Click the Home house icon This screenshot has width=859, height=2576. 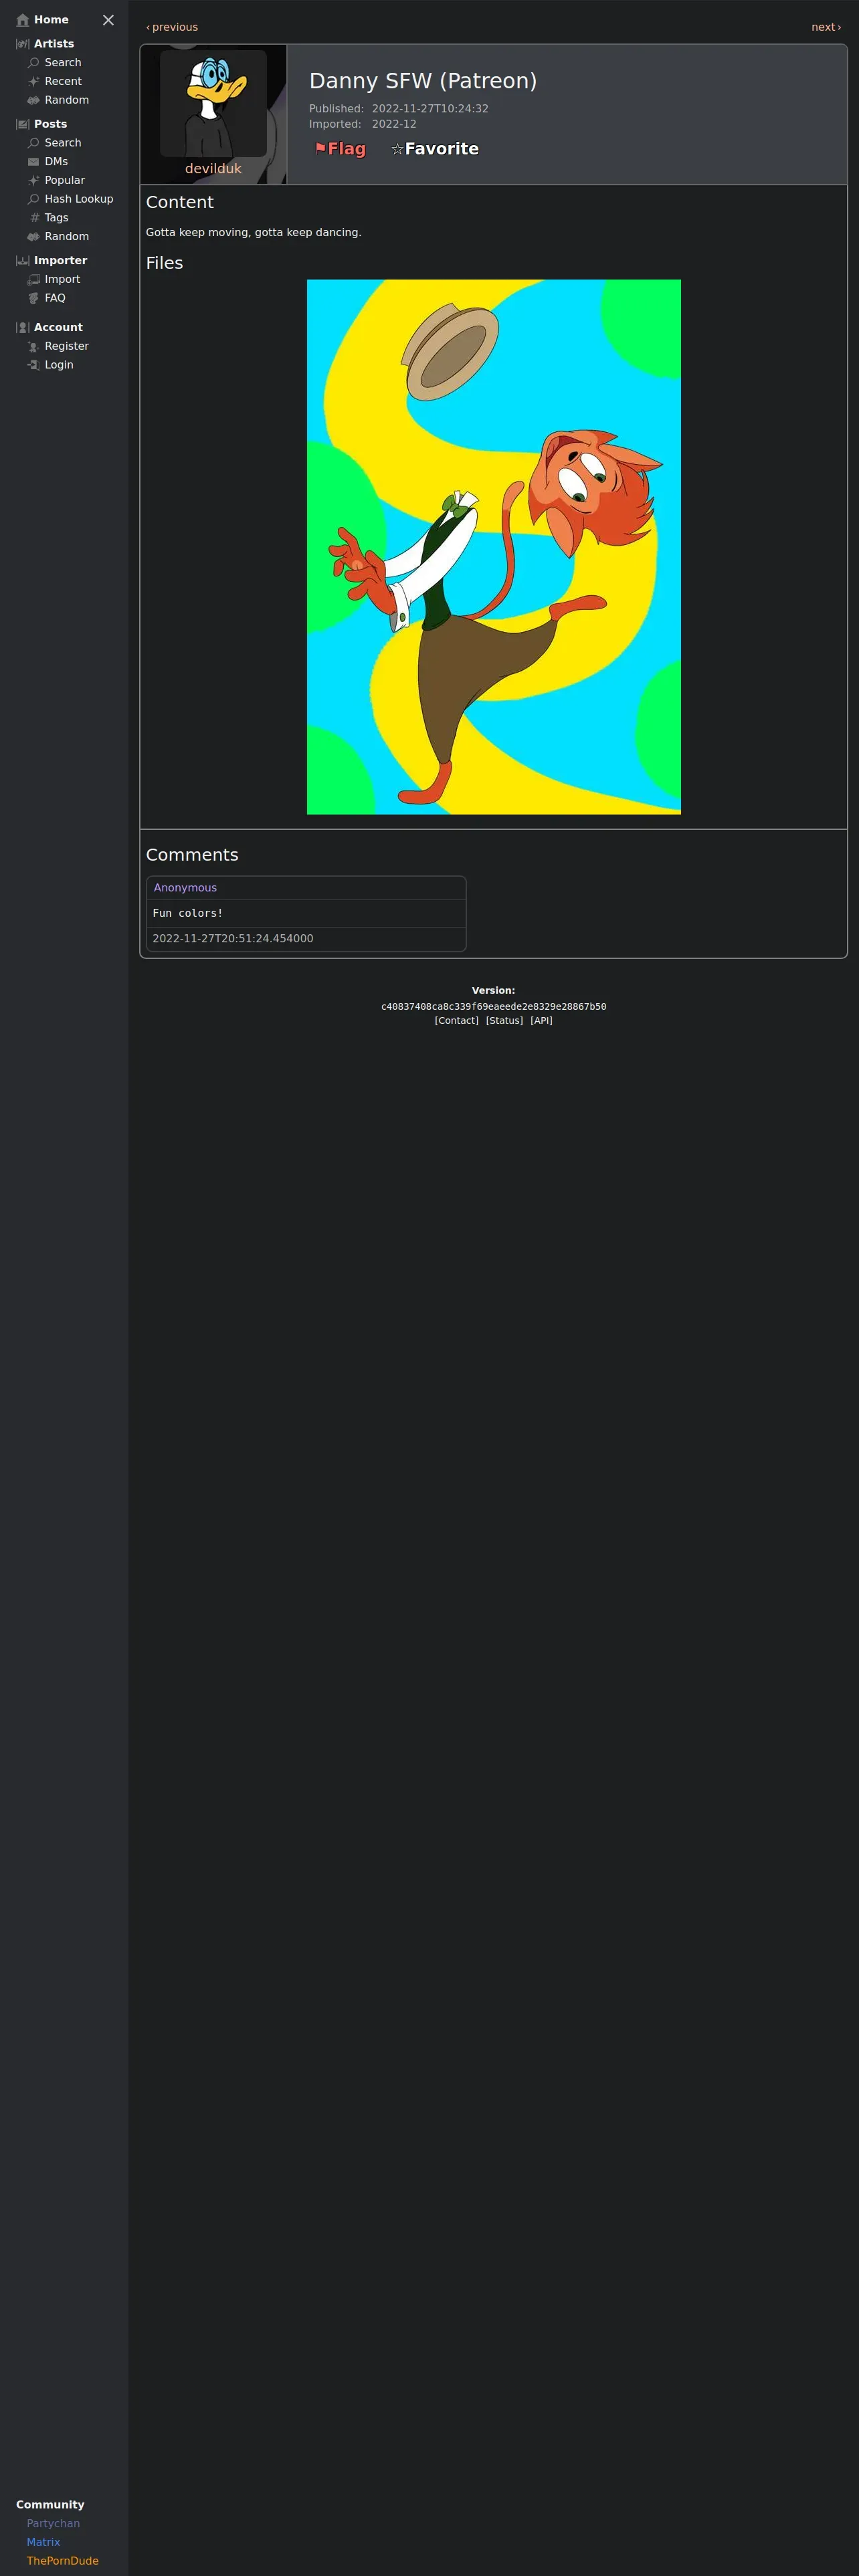(23, 20)
